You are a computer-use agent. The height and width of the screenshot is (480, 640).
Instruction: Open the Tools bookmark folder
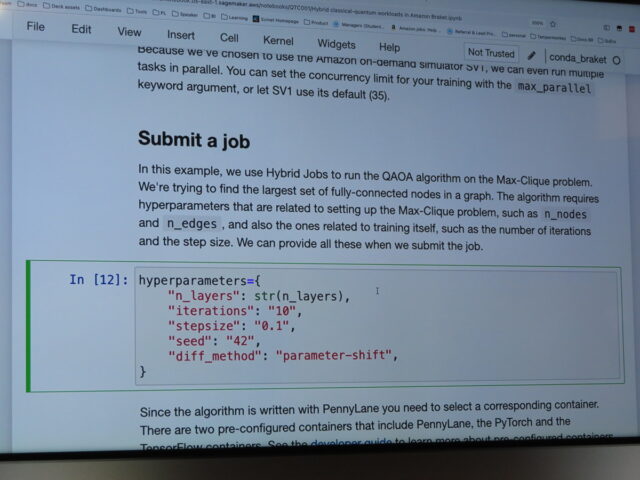(x=137, y=11)
